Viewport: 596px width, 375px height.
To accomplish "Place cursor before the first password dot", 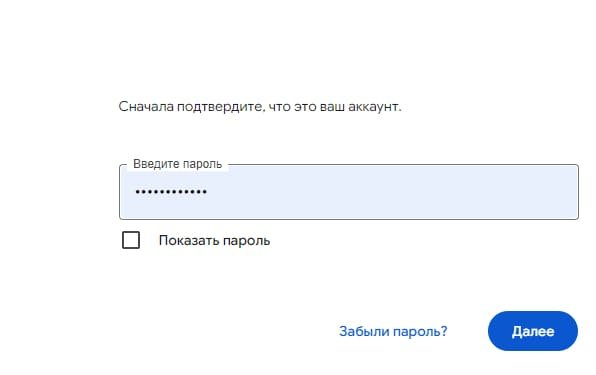I will pos(135,192).
